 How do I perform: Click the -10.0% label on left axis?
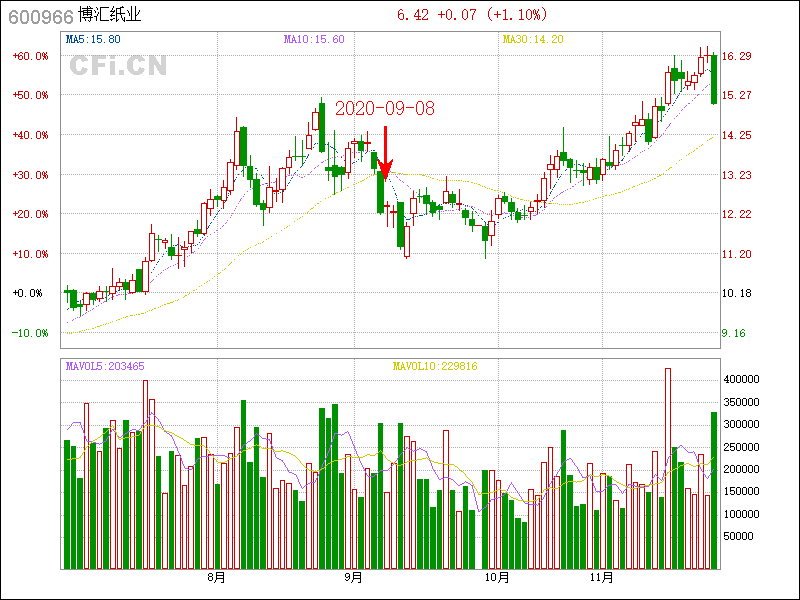pos(30,333)
